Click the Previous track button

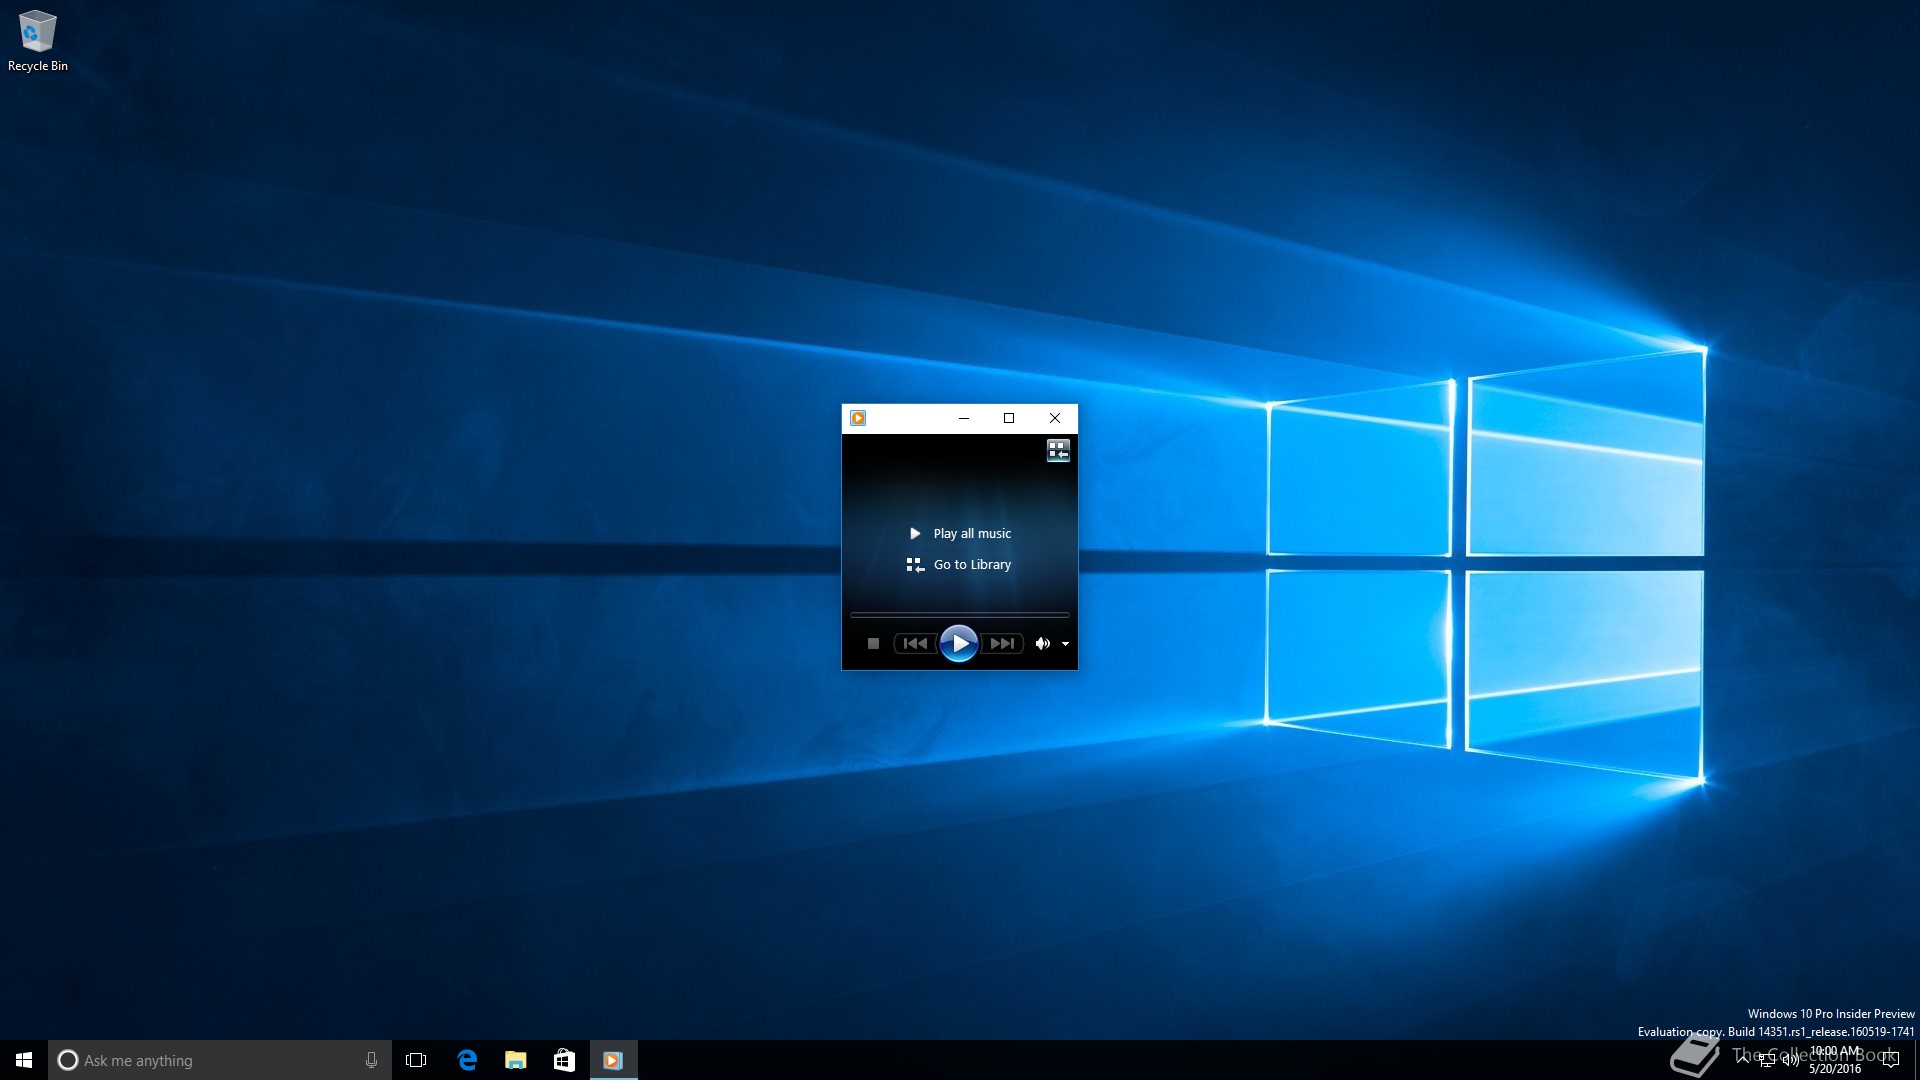click(x=914, y=644)
